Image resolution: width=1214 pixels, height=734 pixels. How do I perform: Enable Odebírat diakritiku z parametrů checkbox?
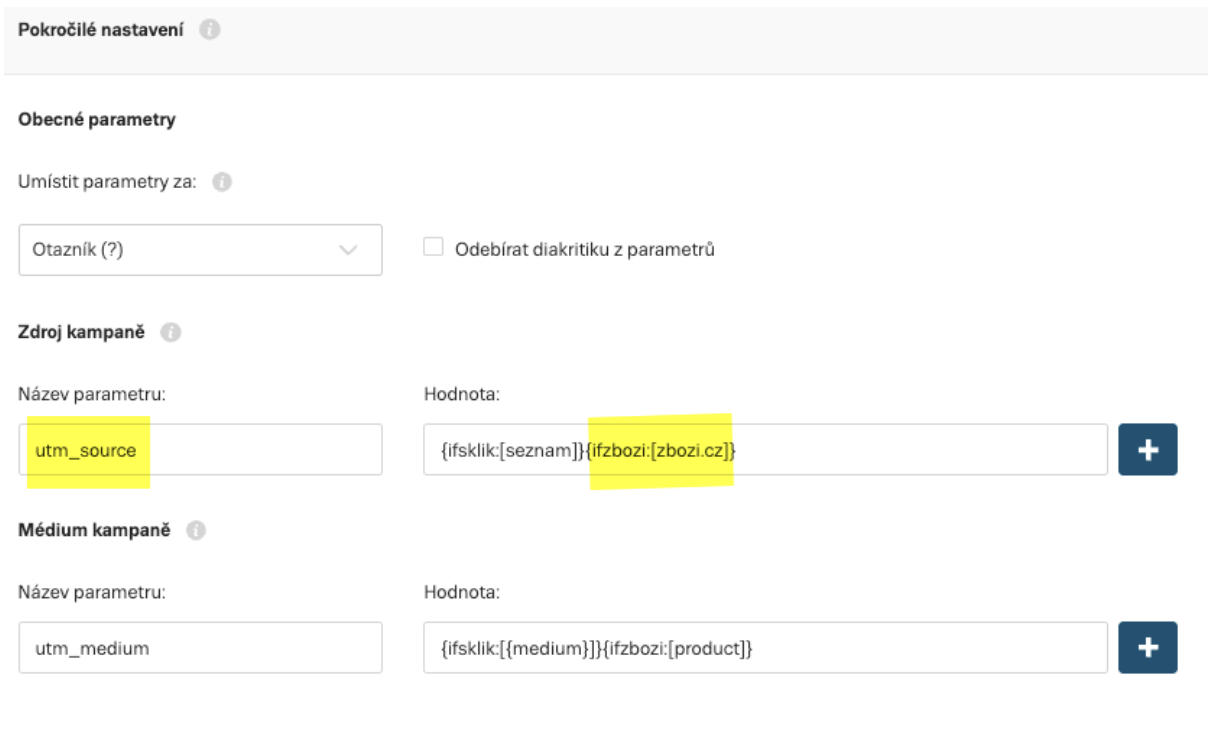433,247
